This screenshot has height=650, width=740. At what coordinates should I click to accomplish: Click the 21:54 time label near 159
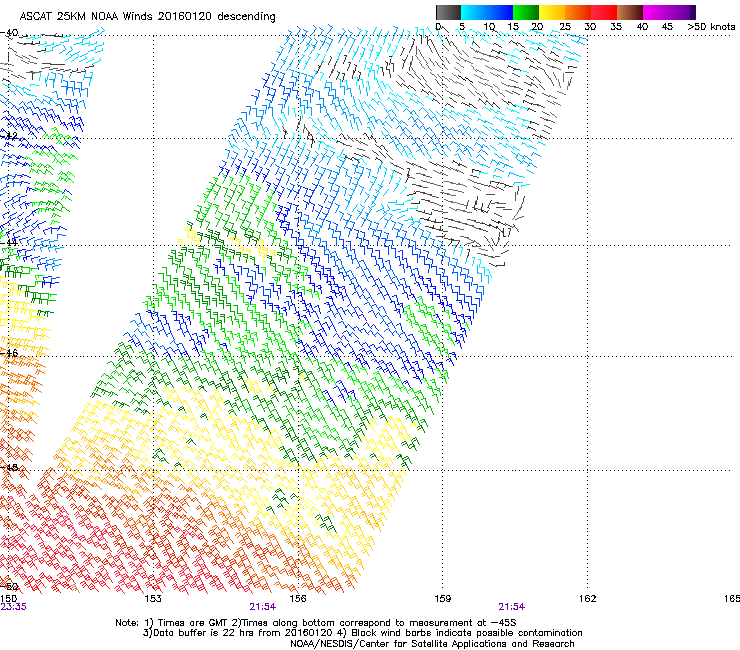point(512,607)
